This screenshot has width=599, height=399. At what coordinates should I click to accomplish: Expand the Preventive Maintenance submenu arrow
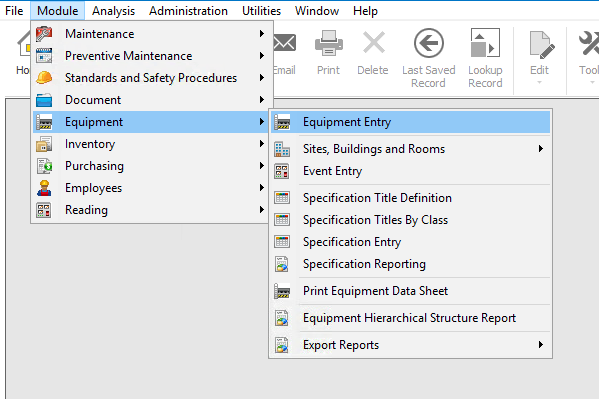click(262, 56)
